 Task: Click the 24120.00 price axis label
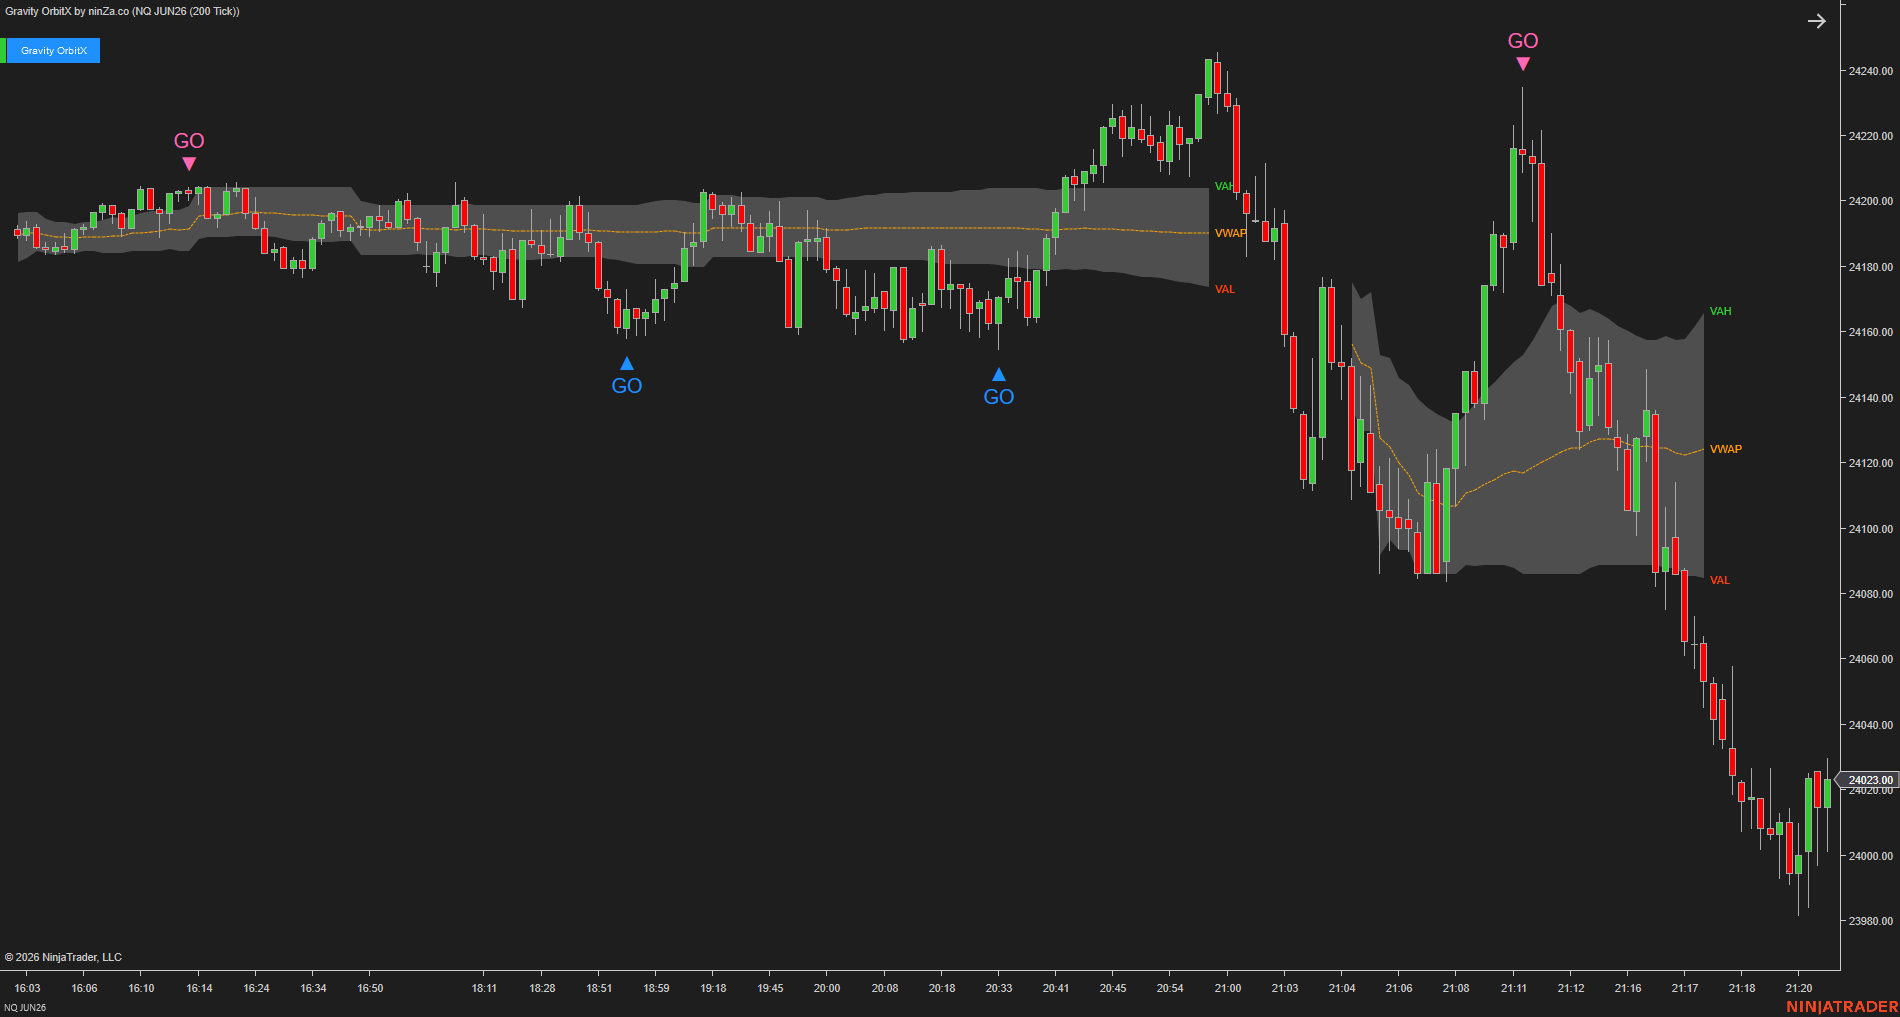coord(1870,463)
